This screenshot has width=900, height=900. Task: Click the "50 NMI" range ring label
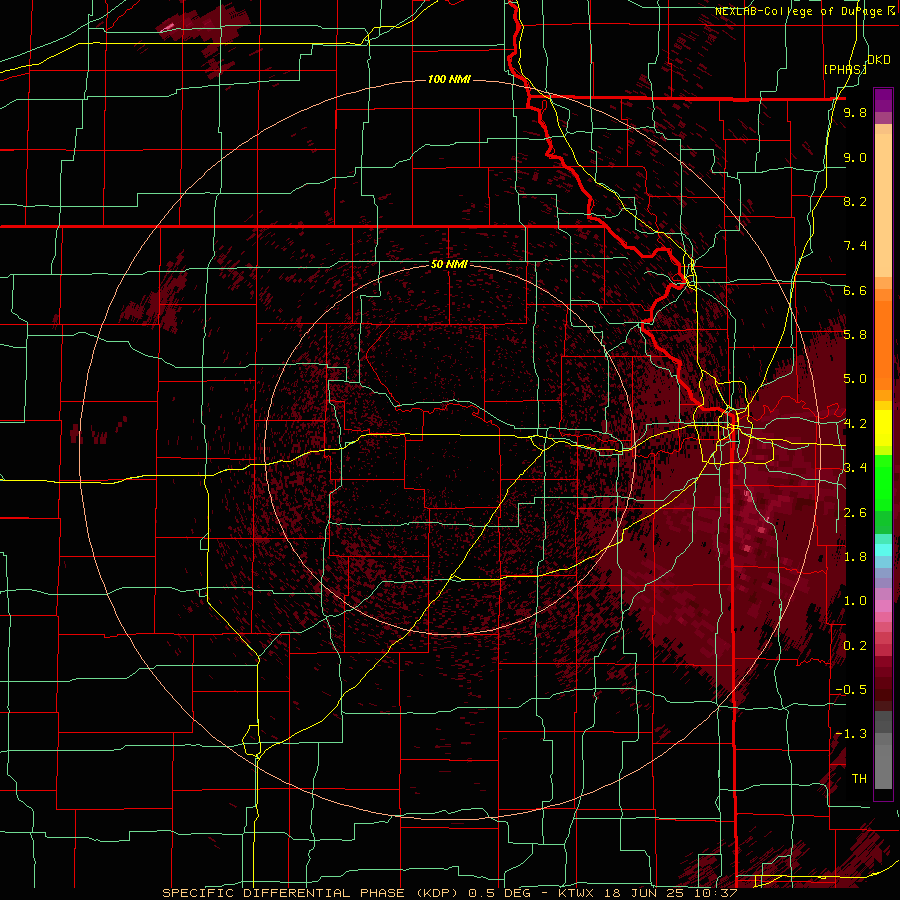pyautogui.click(x=449, y=265)
